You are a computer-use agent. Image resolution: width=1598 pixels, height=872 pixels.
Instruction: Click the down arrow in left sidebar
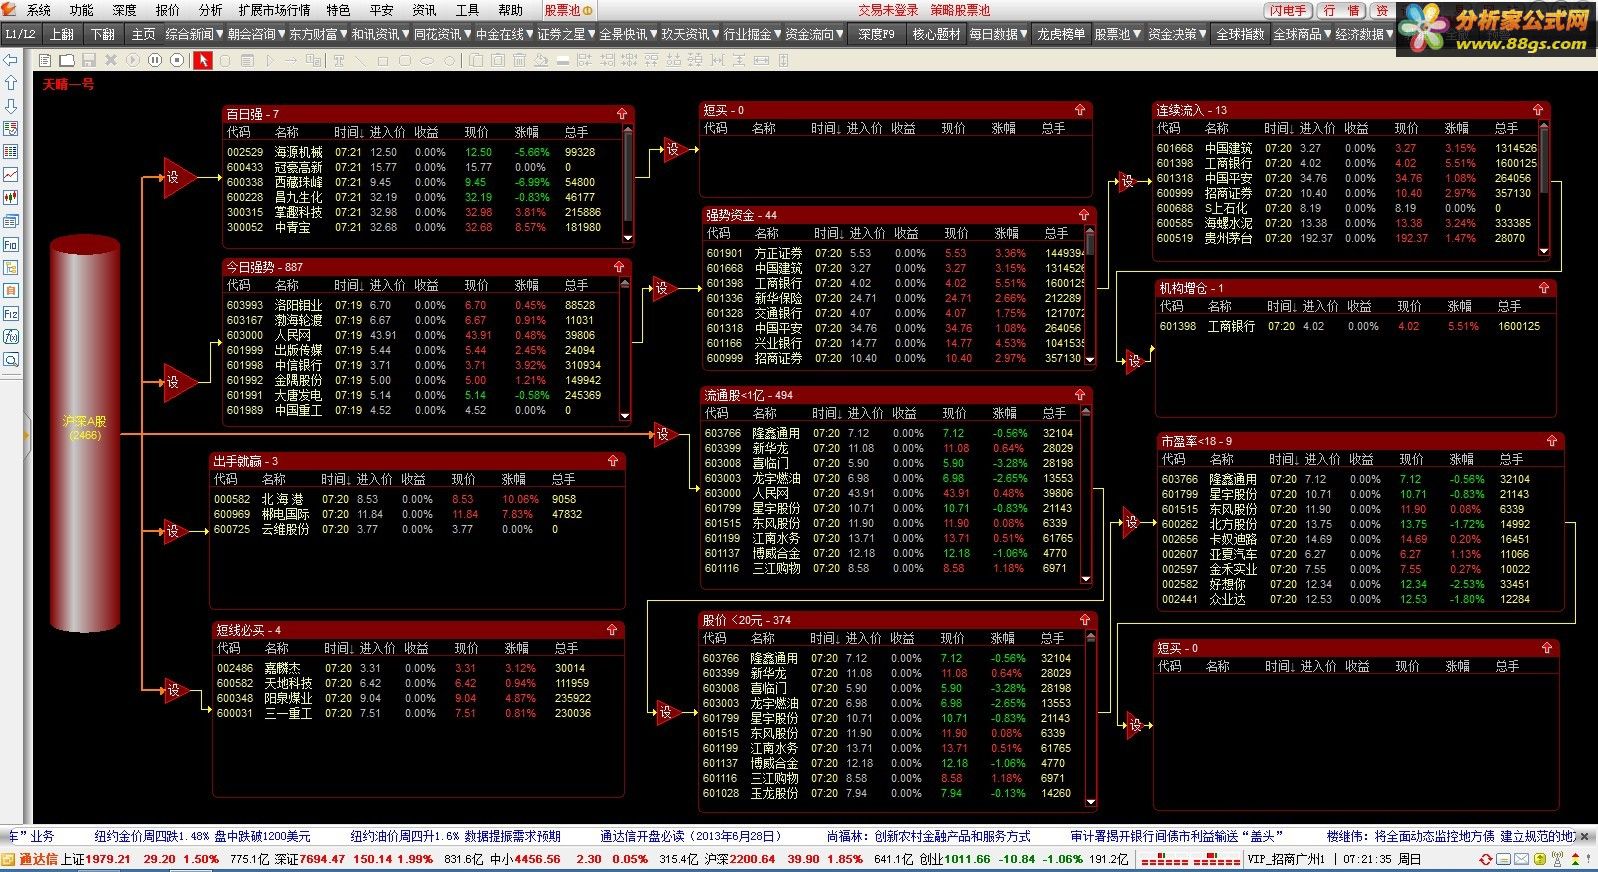(11, 106)
